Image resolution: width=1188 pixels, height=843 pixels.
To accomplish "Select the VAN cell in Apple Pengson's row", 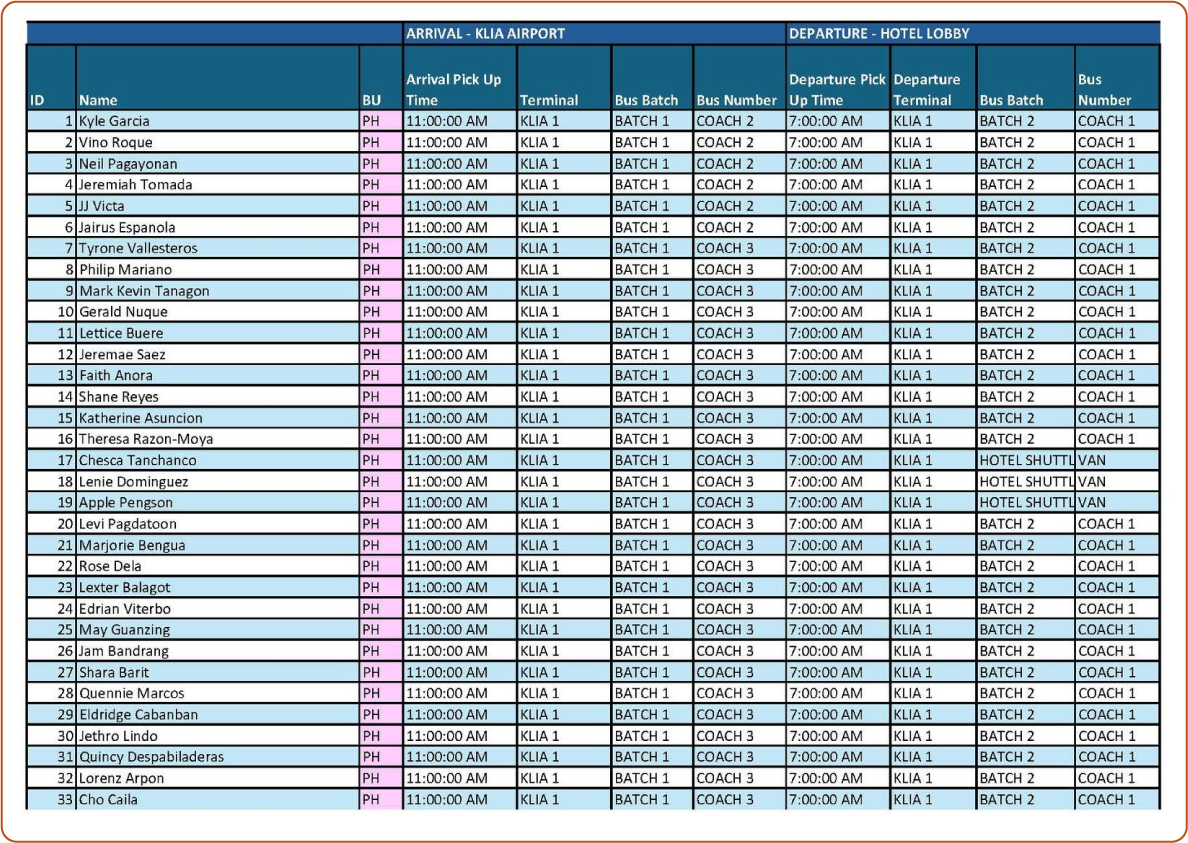I will [x=1117, y=503].
